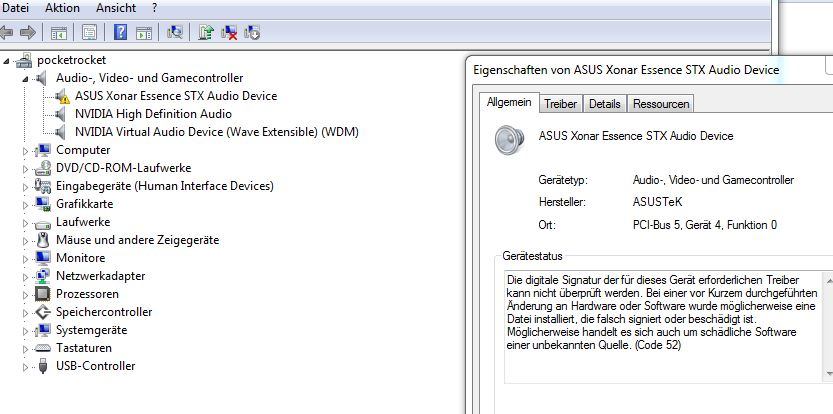This screenshot has width=833, height=414.
Task: Click the Gerätestatus scrollbar up arrow
Action: (828, 280)
